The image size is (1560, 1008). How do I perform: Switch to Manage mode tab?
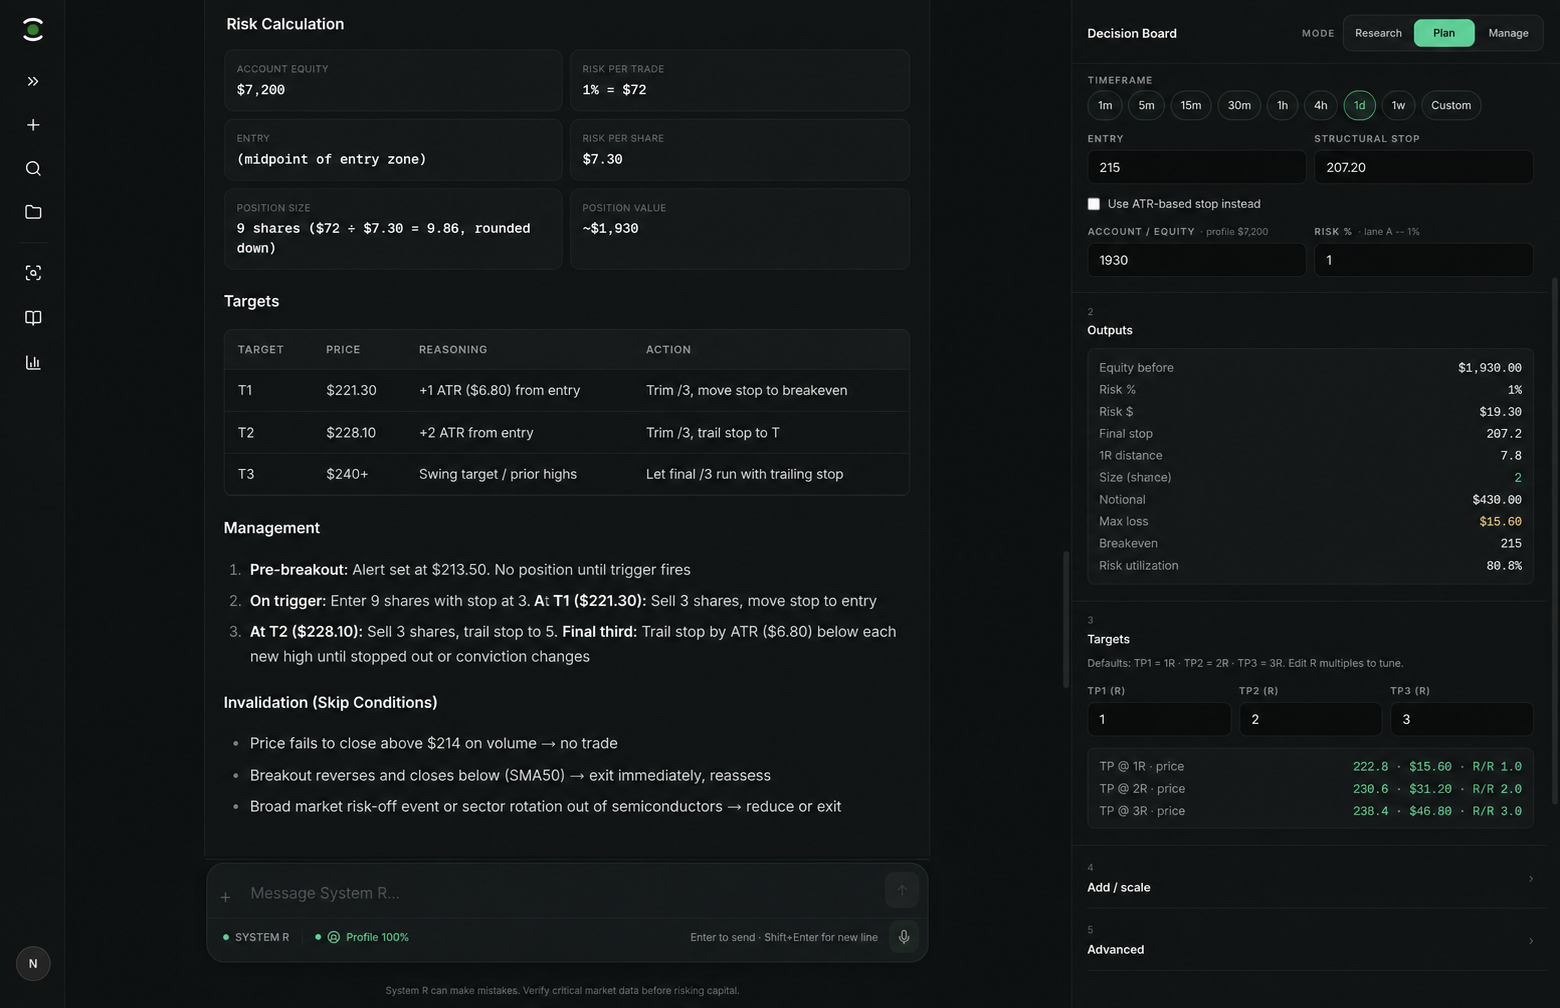click(1508, 33)
